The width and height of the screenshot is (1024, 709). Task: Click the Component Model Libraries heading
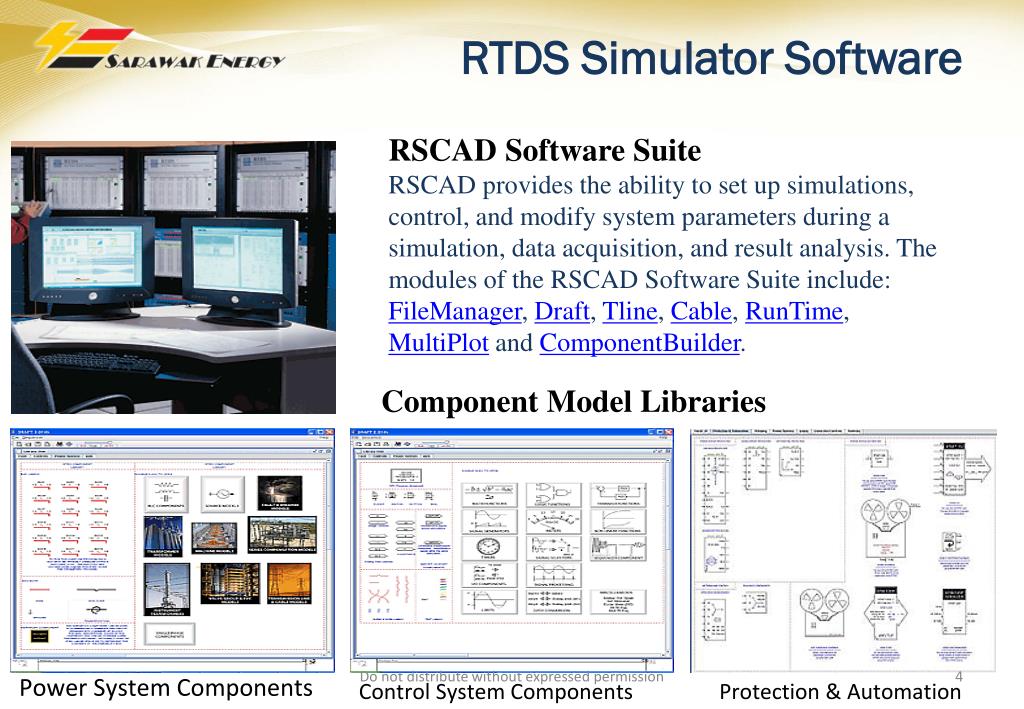coord(573,402)
